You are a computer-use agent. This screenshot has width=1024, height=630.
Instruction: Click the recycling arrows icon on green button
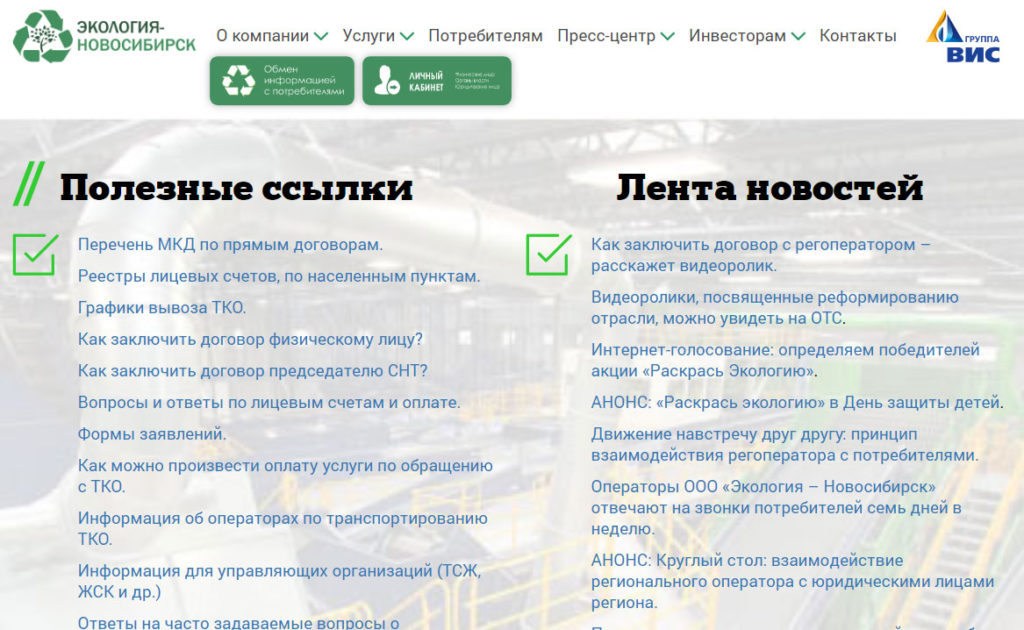(238, 81)
